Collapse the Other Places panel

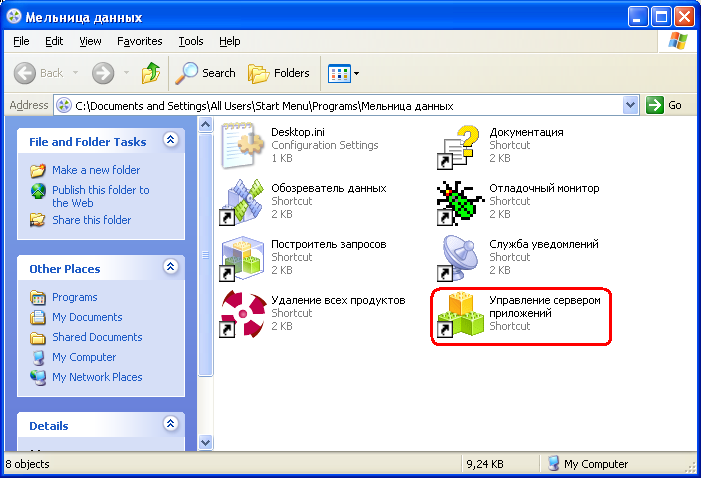[170, 268]
